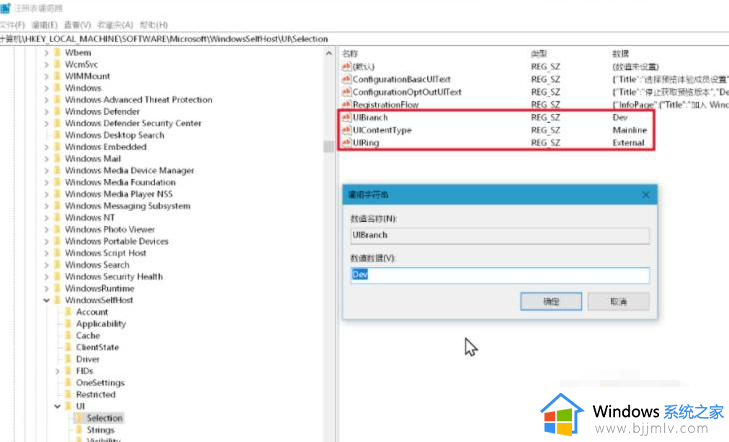Click the Registry Editor app icon in title bar
Viewport: 729px width, 442px height.
tap(5, 8)
